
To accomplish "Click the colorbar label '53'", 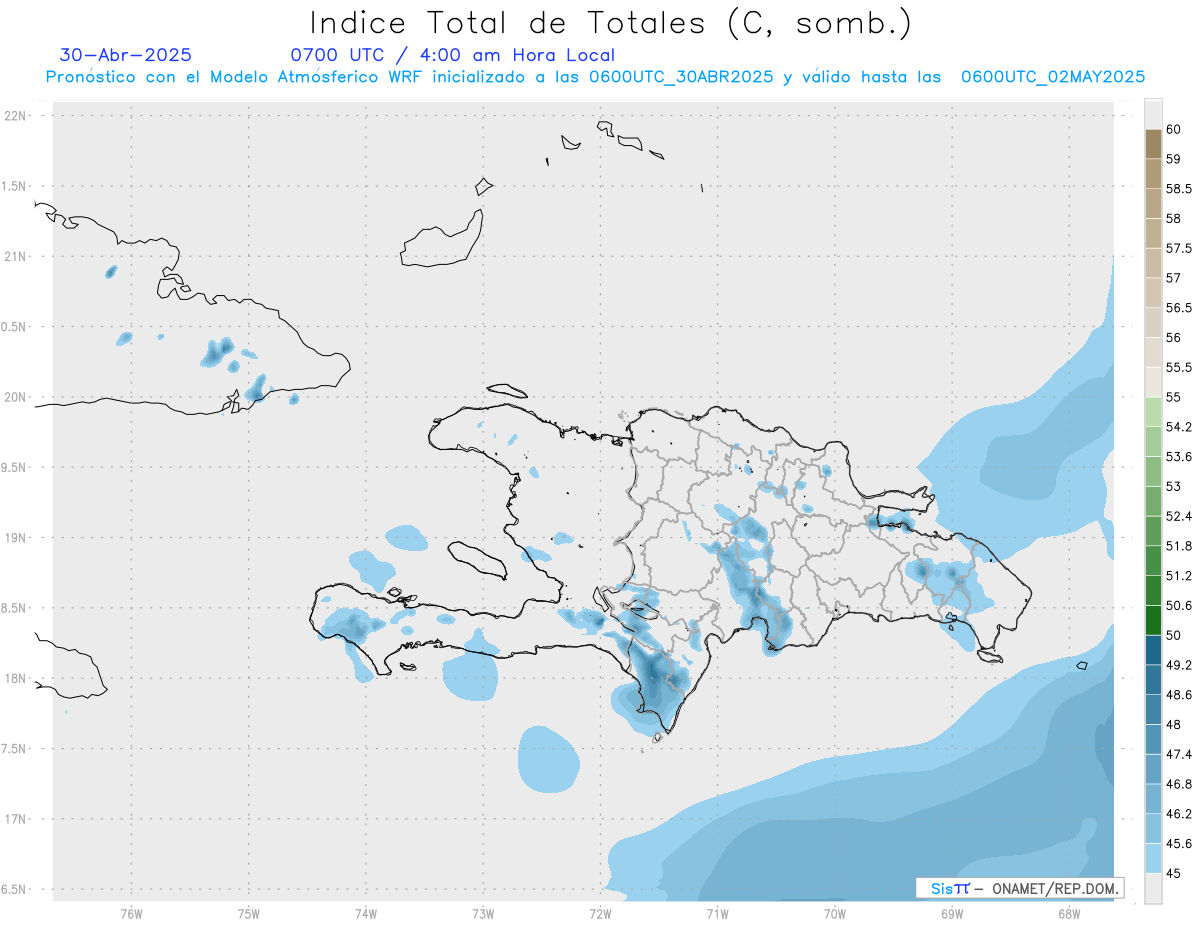I will click(x=1174, y=486).
